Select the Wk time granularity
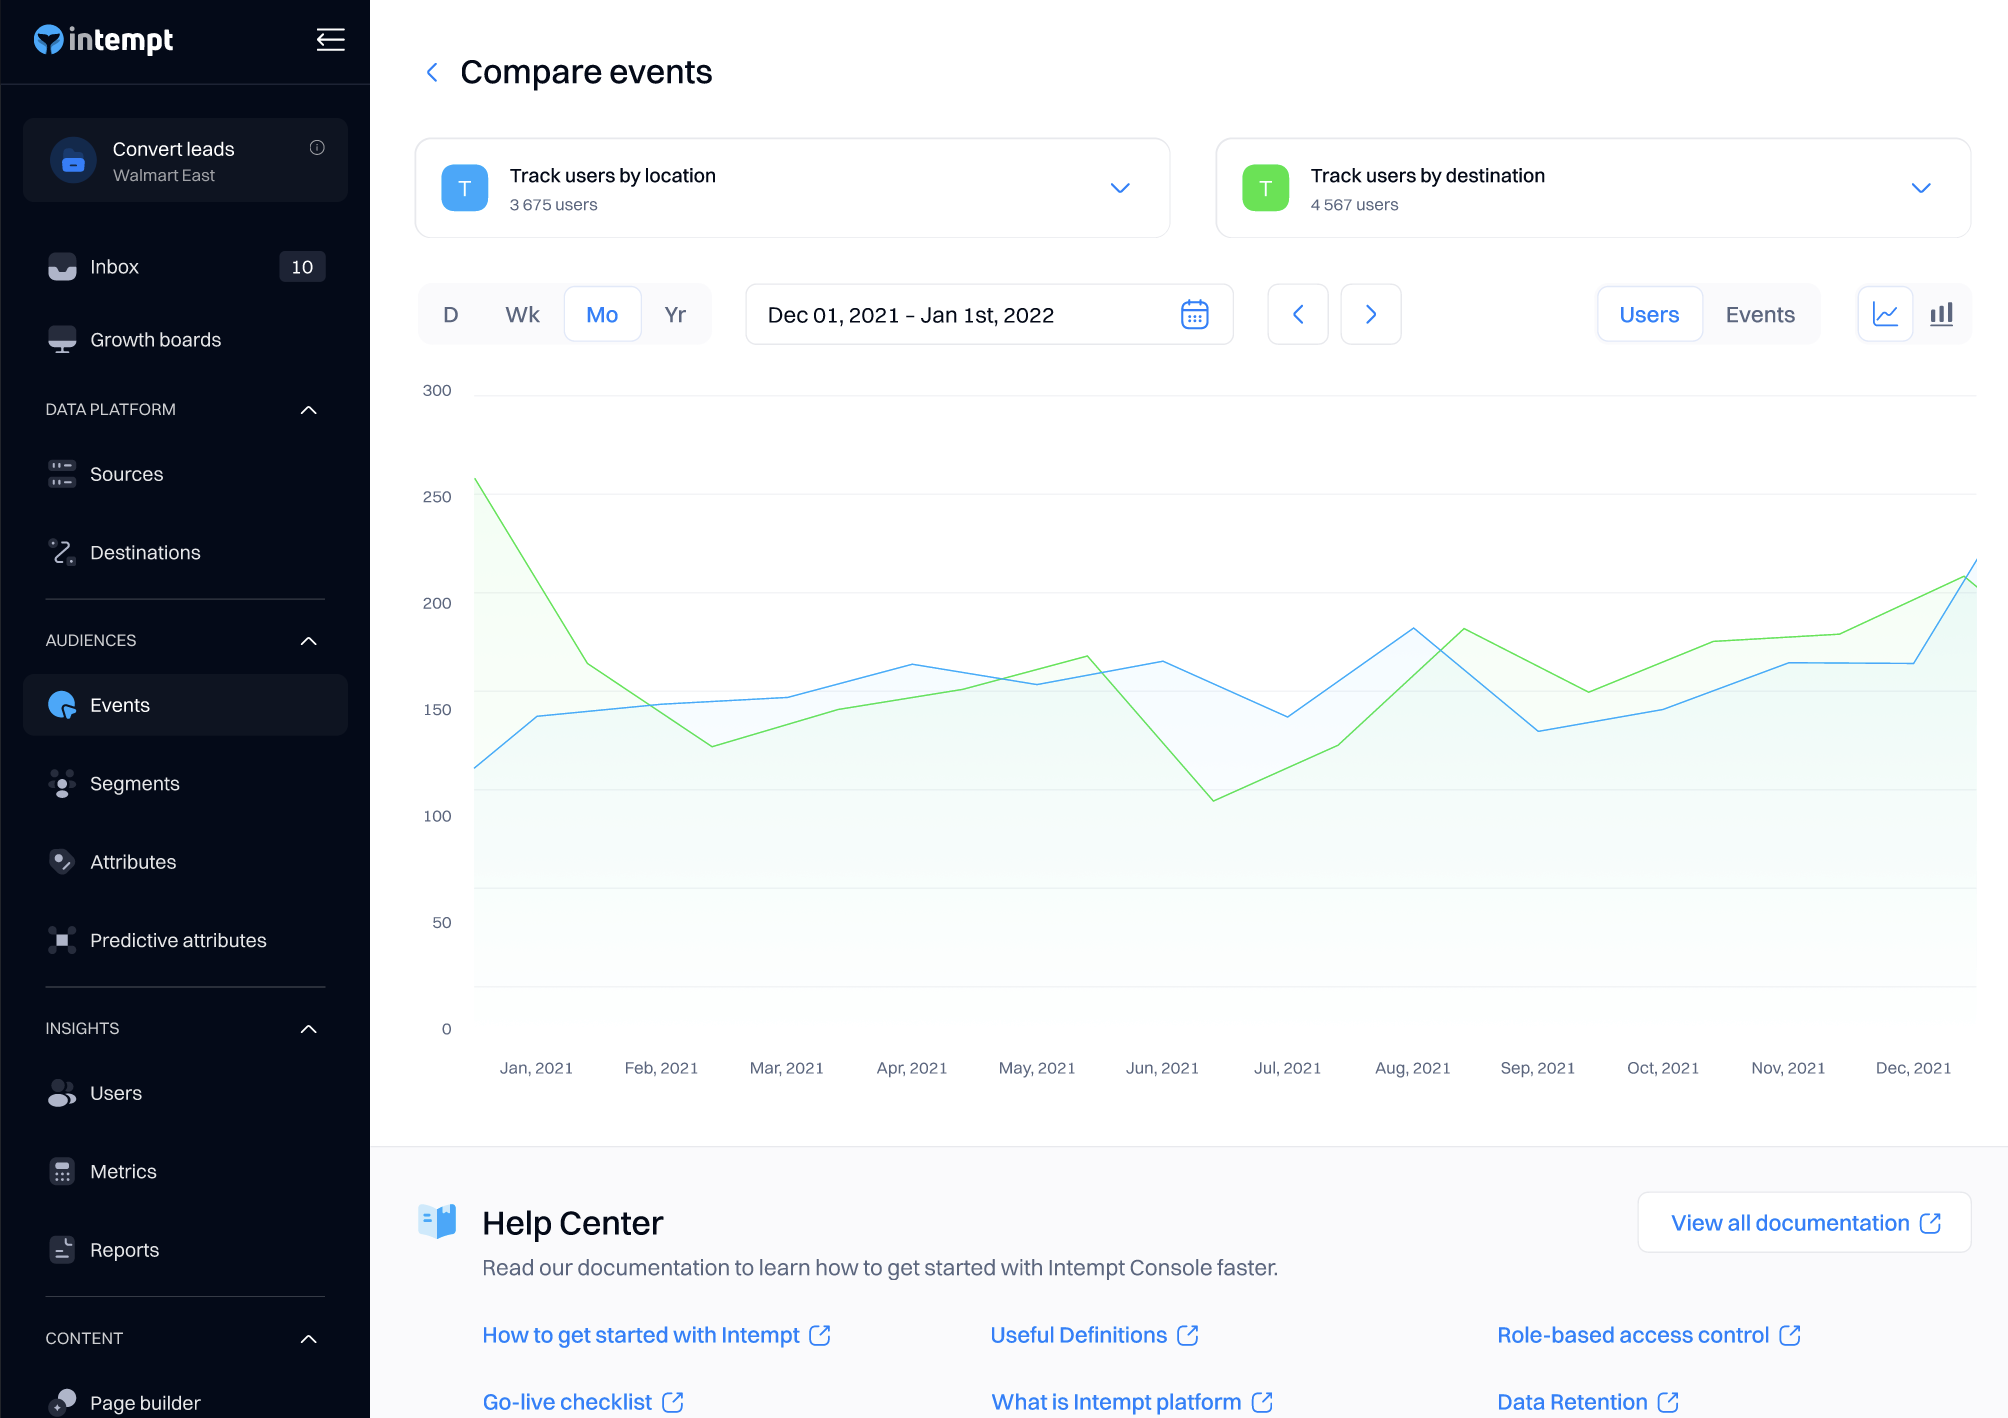The height and width of the screenshot is (1418, 2008). (522, 315)
